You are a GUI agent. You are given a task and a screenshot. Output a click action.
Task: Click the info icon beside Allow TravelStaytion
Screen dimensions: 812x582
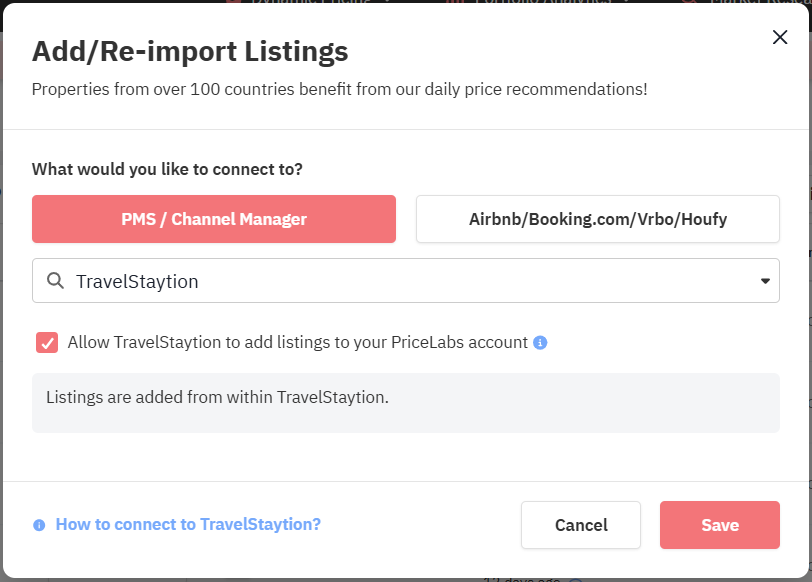point(540,343)
